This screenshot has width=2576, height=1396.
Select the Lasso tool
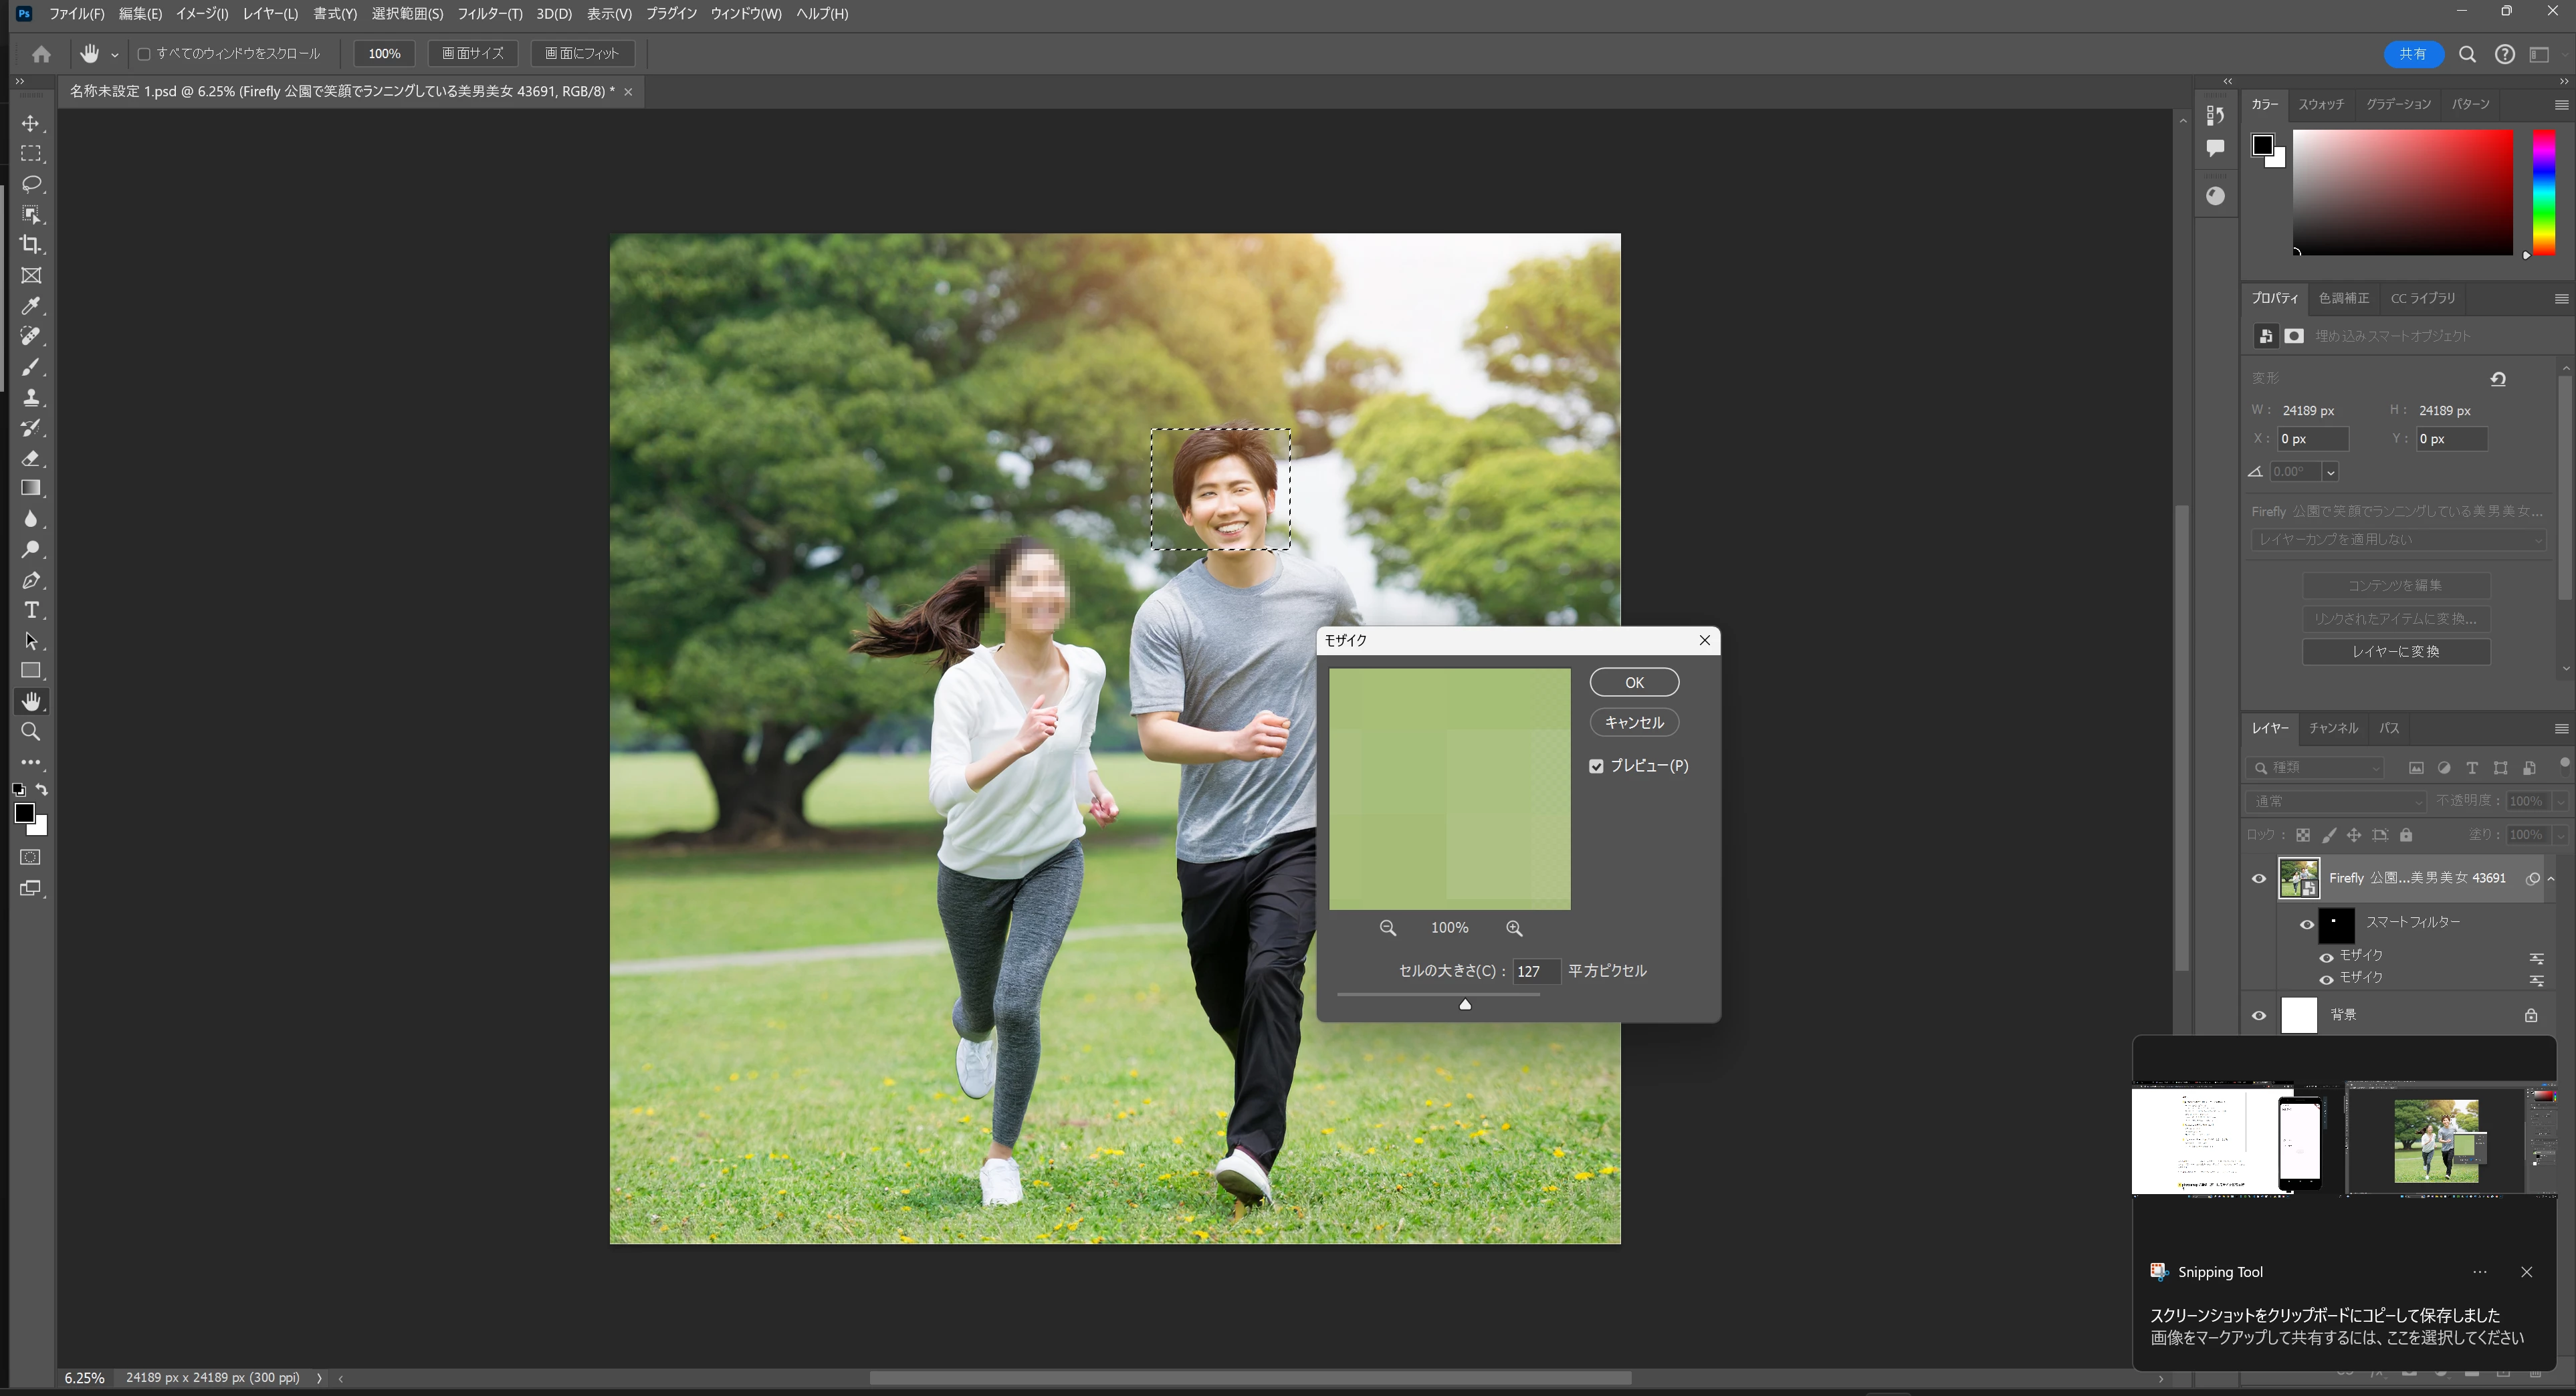point(31,184)
